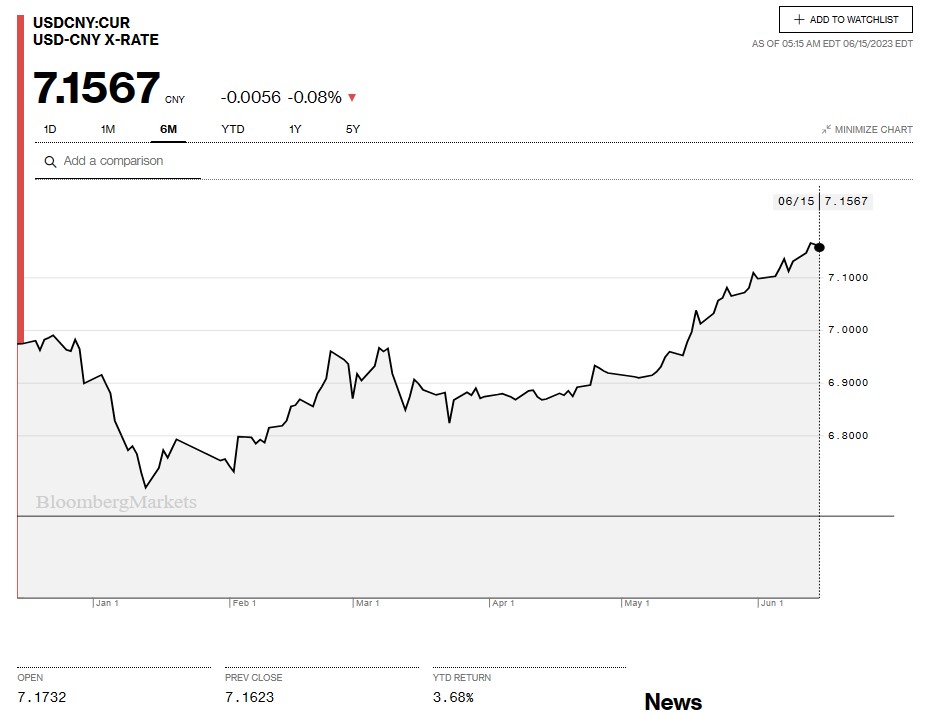This screenshot has width=929, height=714.
Task: Click the Minimize Chart text link
Action: pyautogui.click(x=873, y=130)
